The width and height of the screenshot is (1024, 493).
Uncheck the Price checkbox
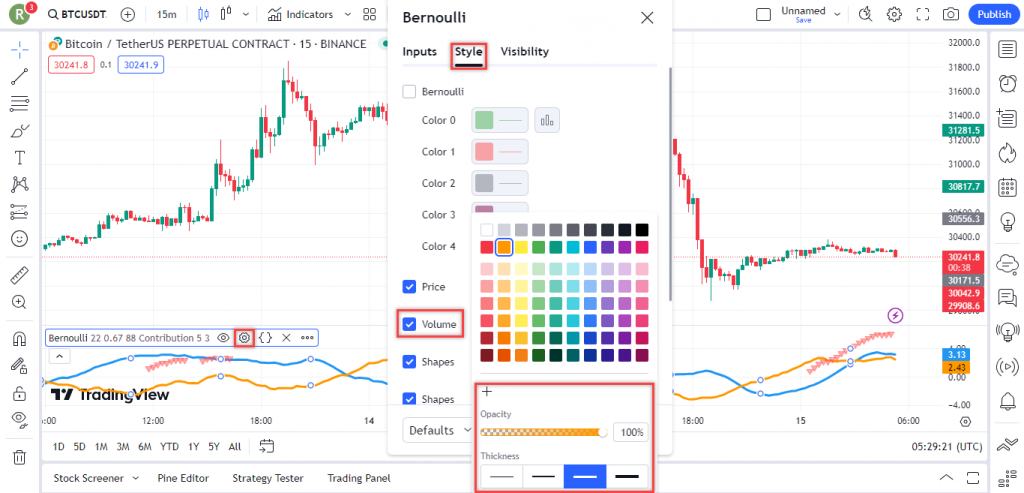click(409, 287)
